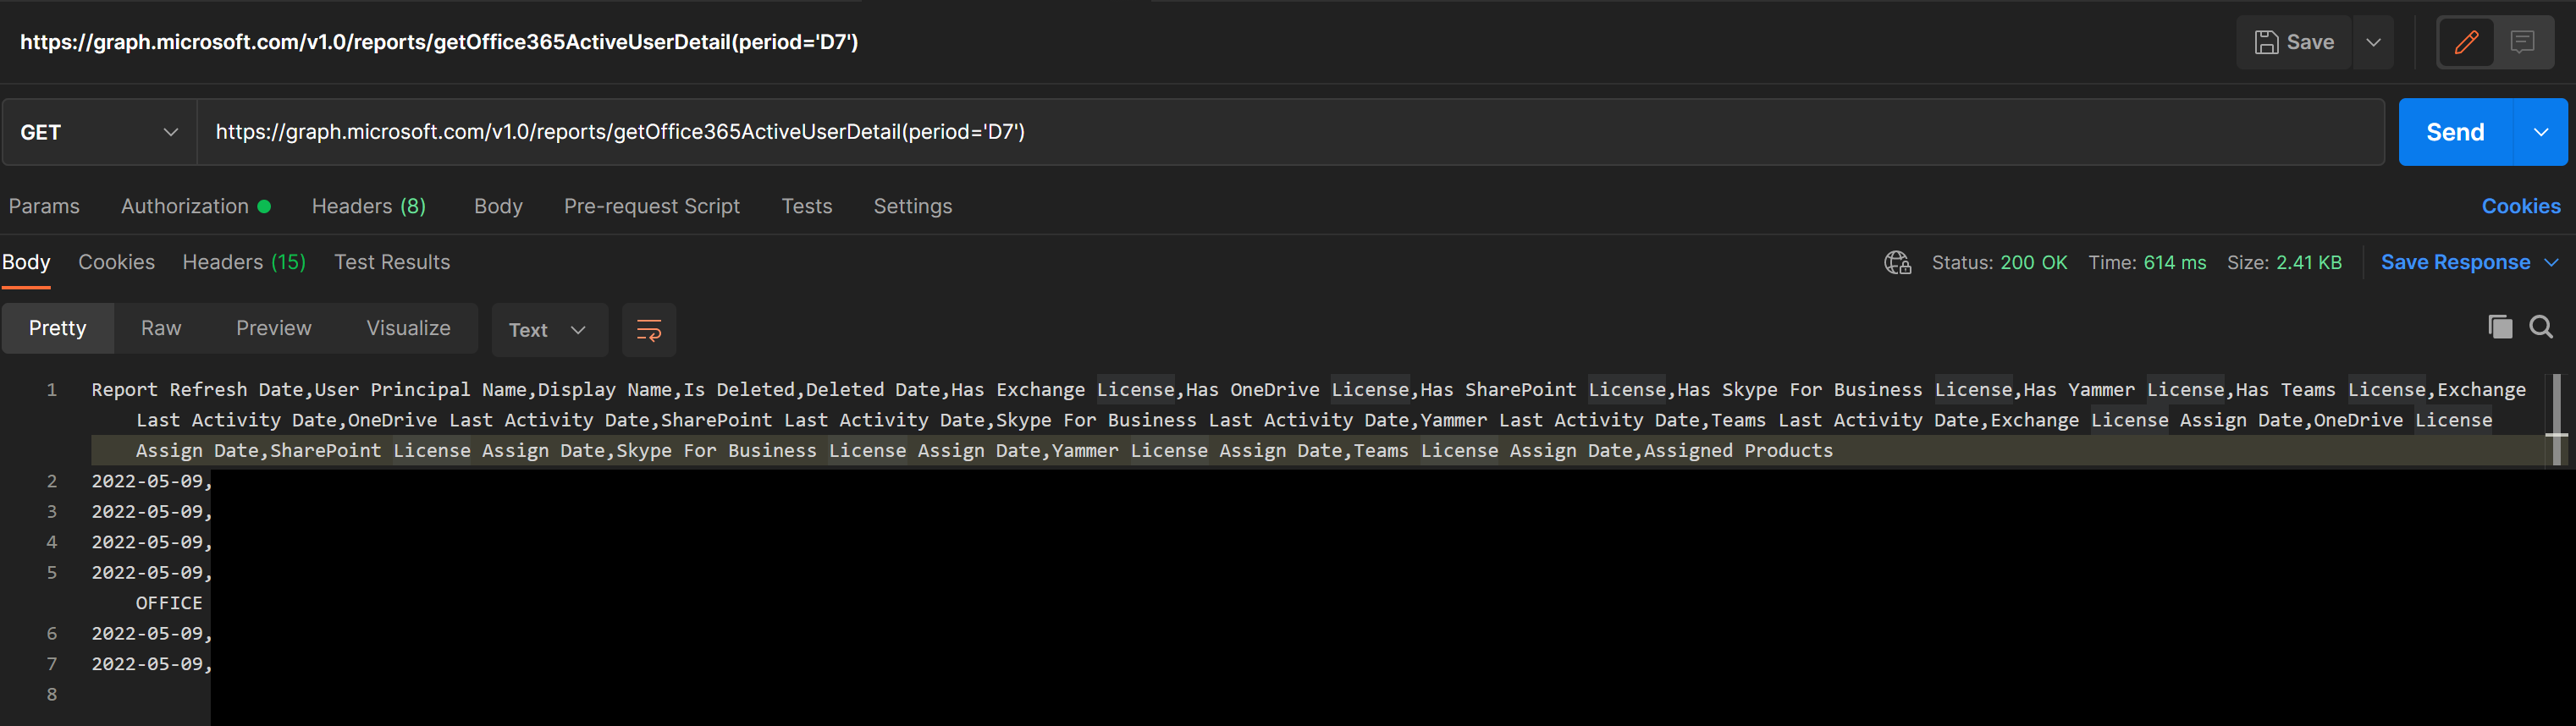Open the GET method dropdown
Screen dimensions: 2576x726
(x=99, y=132)
